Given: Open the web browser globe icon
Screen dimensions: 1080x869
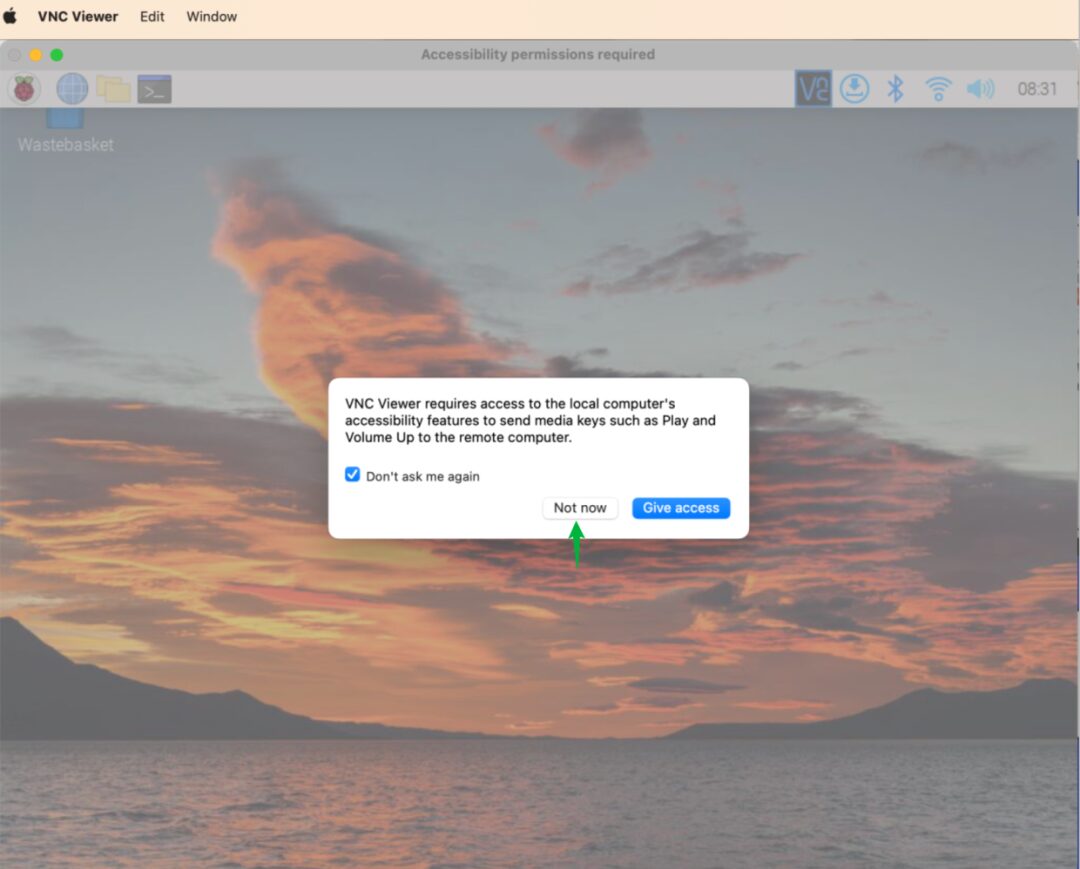Looking at the screenshot, I should coord(72,89).
